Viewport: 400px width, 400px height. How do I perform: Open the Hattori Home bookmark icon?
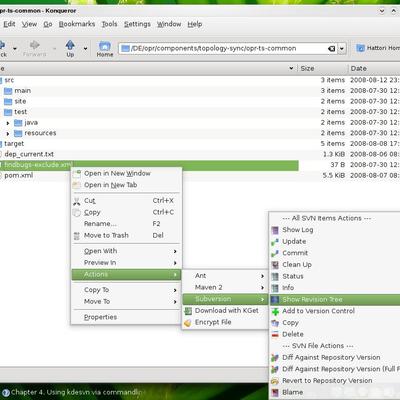click(x=360, y=48)
